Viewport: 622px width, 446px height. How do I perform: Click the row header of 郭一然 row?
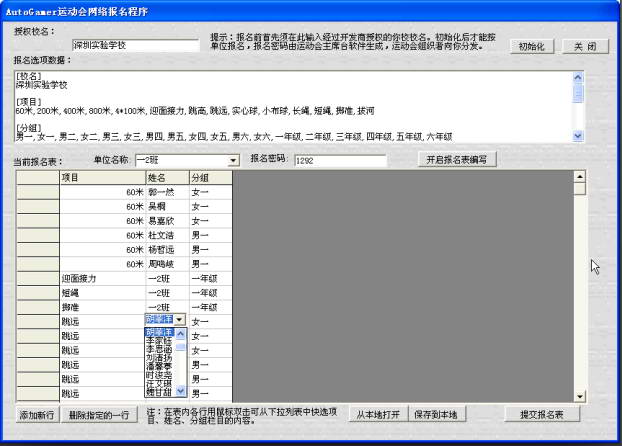point(38,192)
